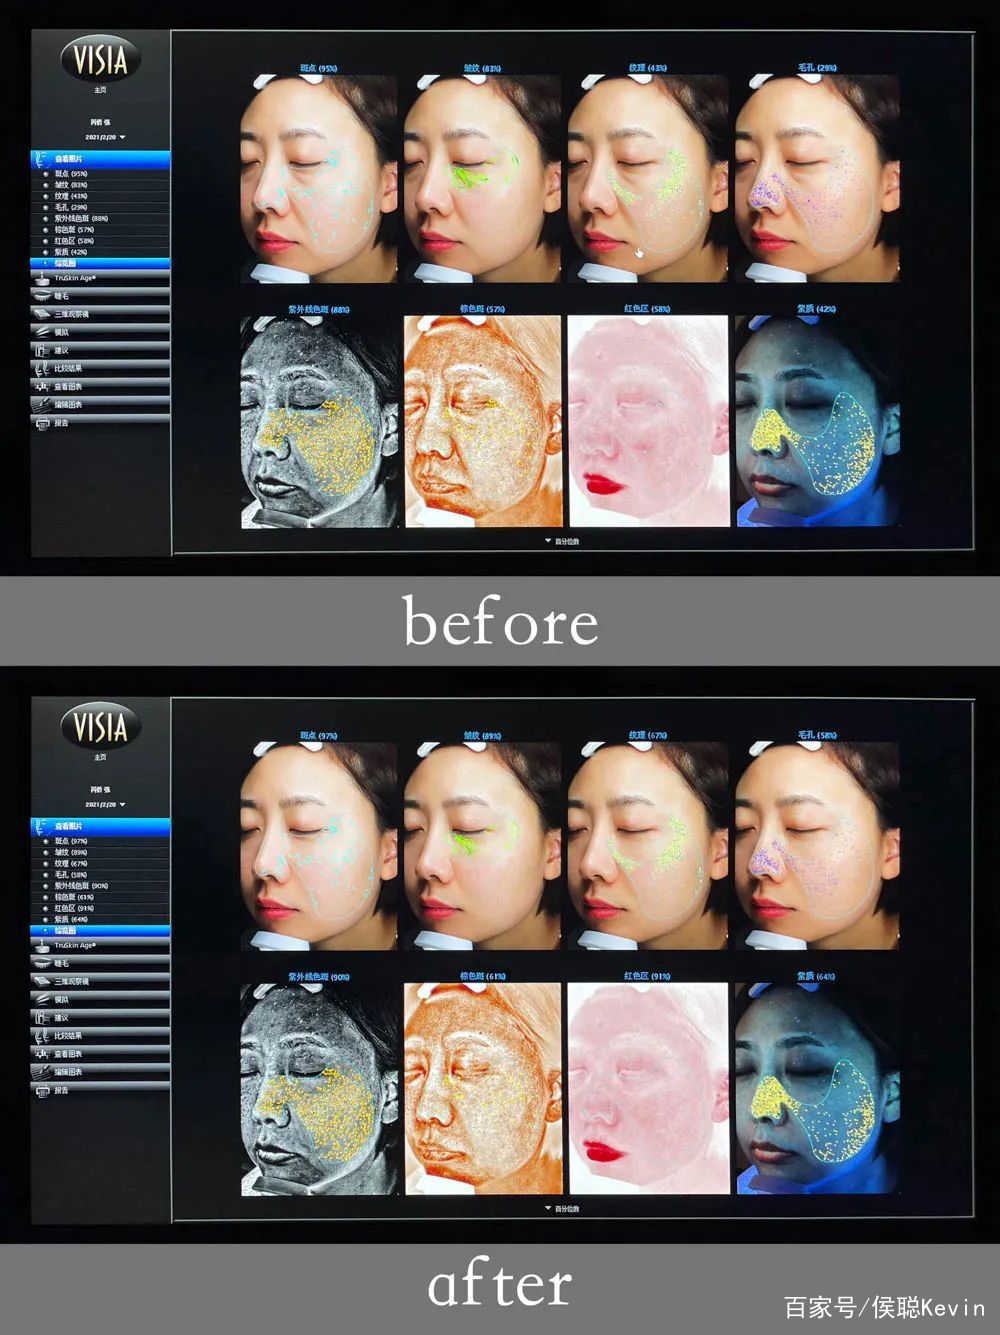Open the 比较结果 section in the before sidebar
Viewport: 1000px width, 1335px height.
(100, 368)
